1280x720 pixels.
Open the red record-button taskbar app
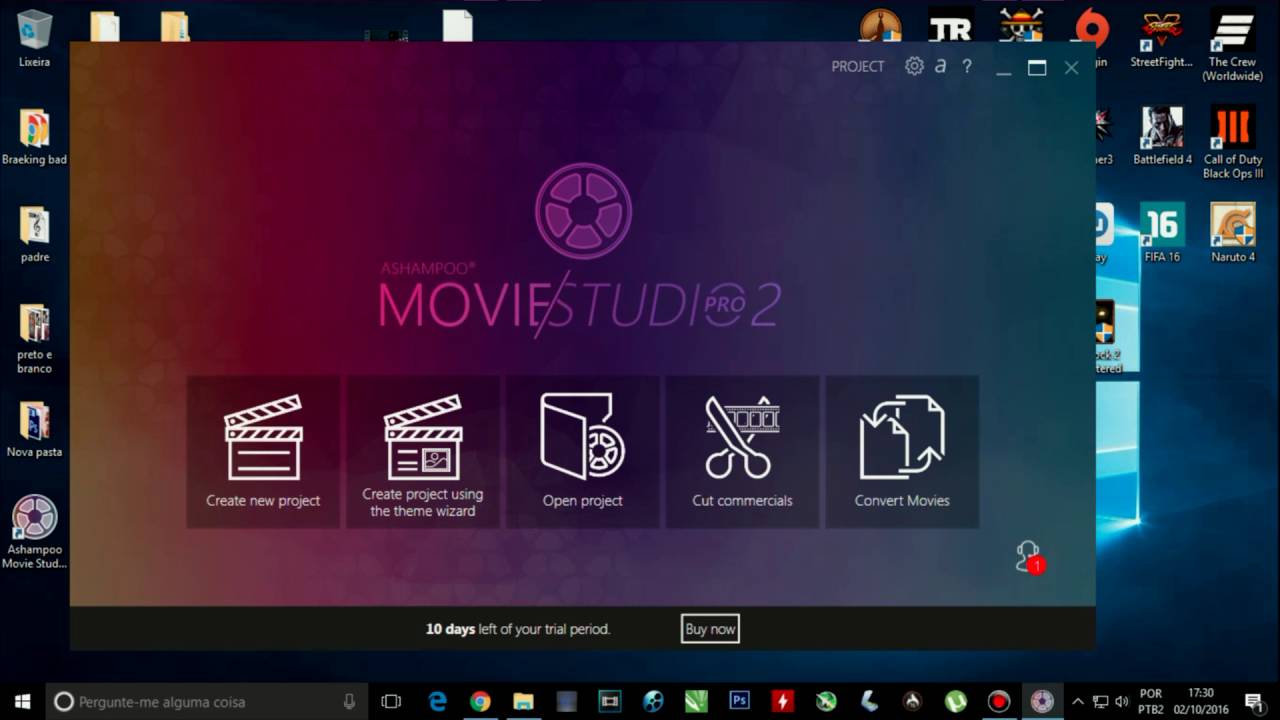(999, 701)
